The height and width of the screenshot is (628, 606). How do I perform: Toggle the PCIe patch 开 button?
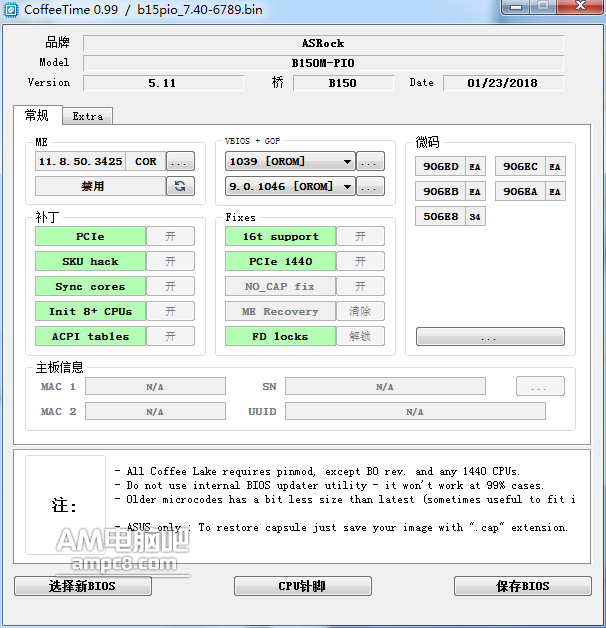point(170,236)
